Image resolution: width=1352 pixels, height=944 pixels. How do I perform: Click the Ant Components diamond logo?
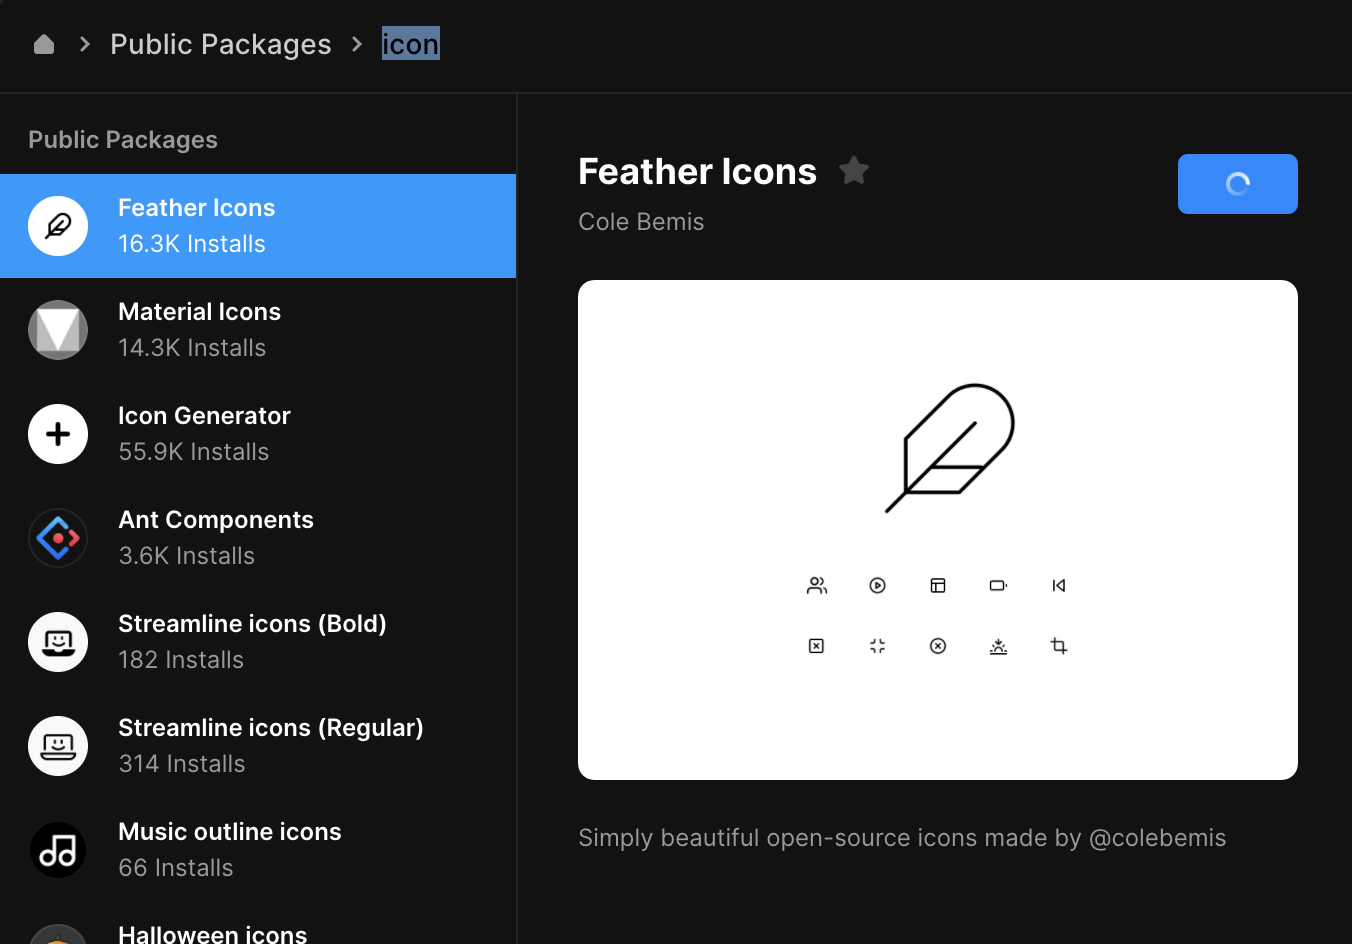(58, 538)
